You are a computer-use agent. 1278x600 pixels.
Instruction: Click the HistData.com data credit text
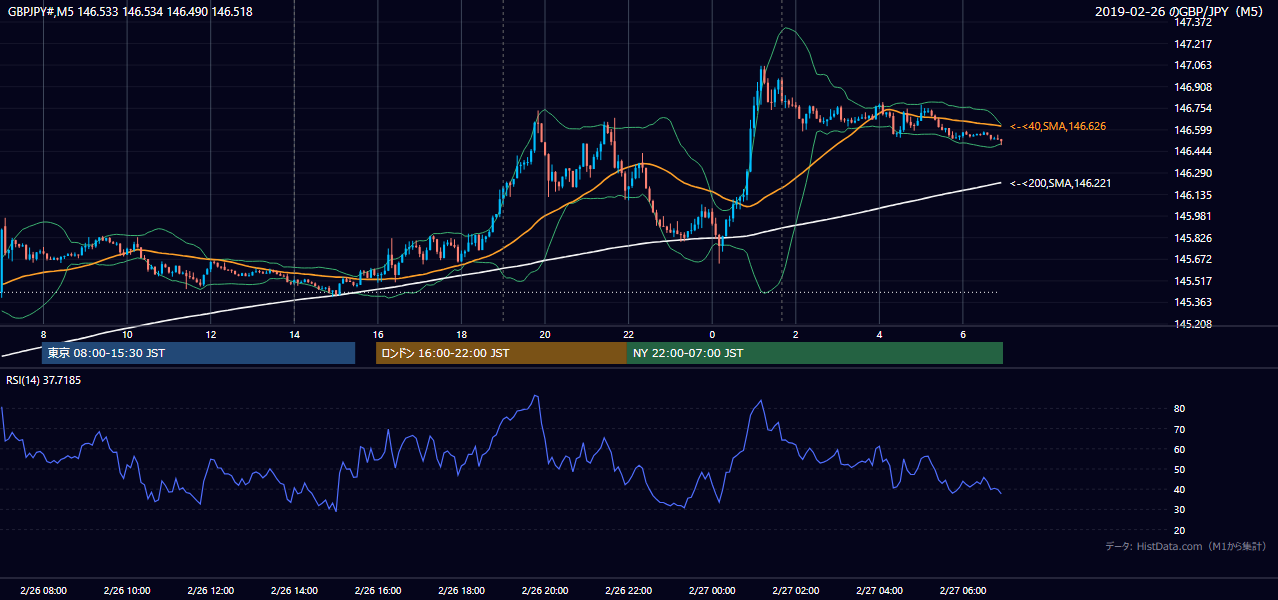[x=1185, y=546]
